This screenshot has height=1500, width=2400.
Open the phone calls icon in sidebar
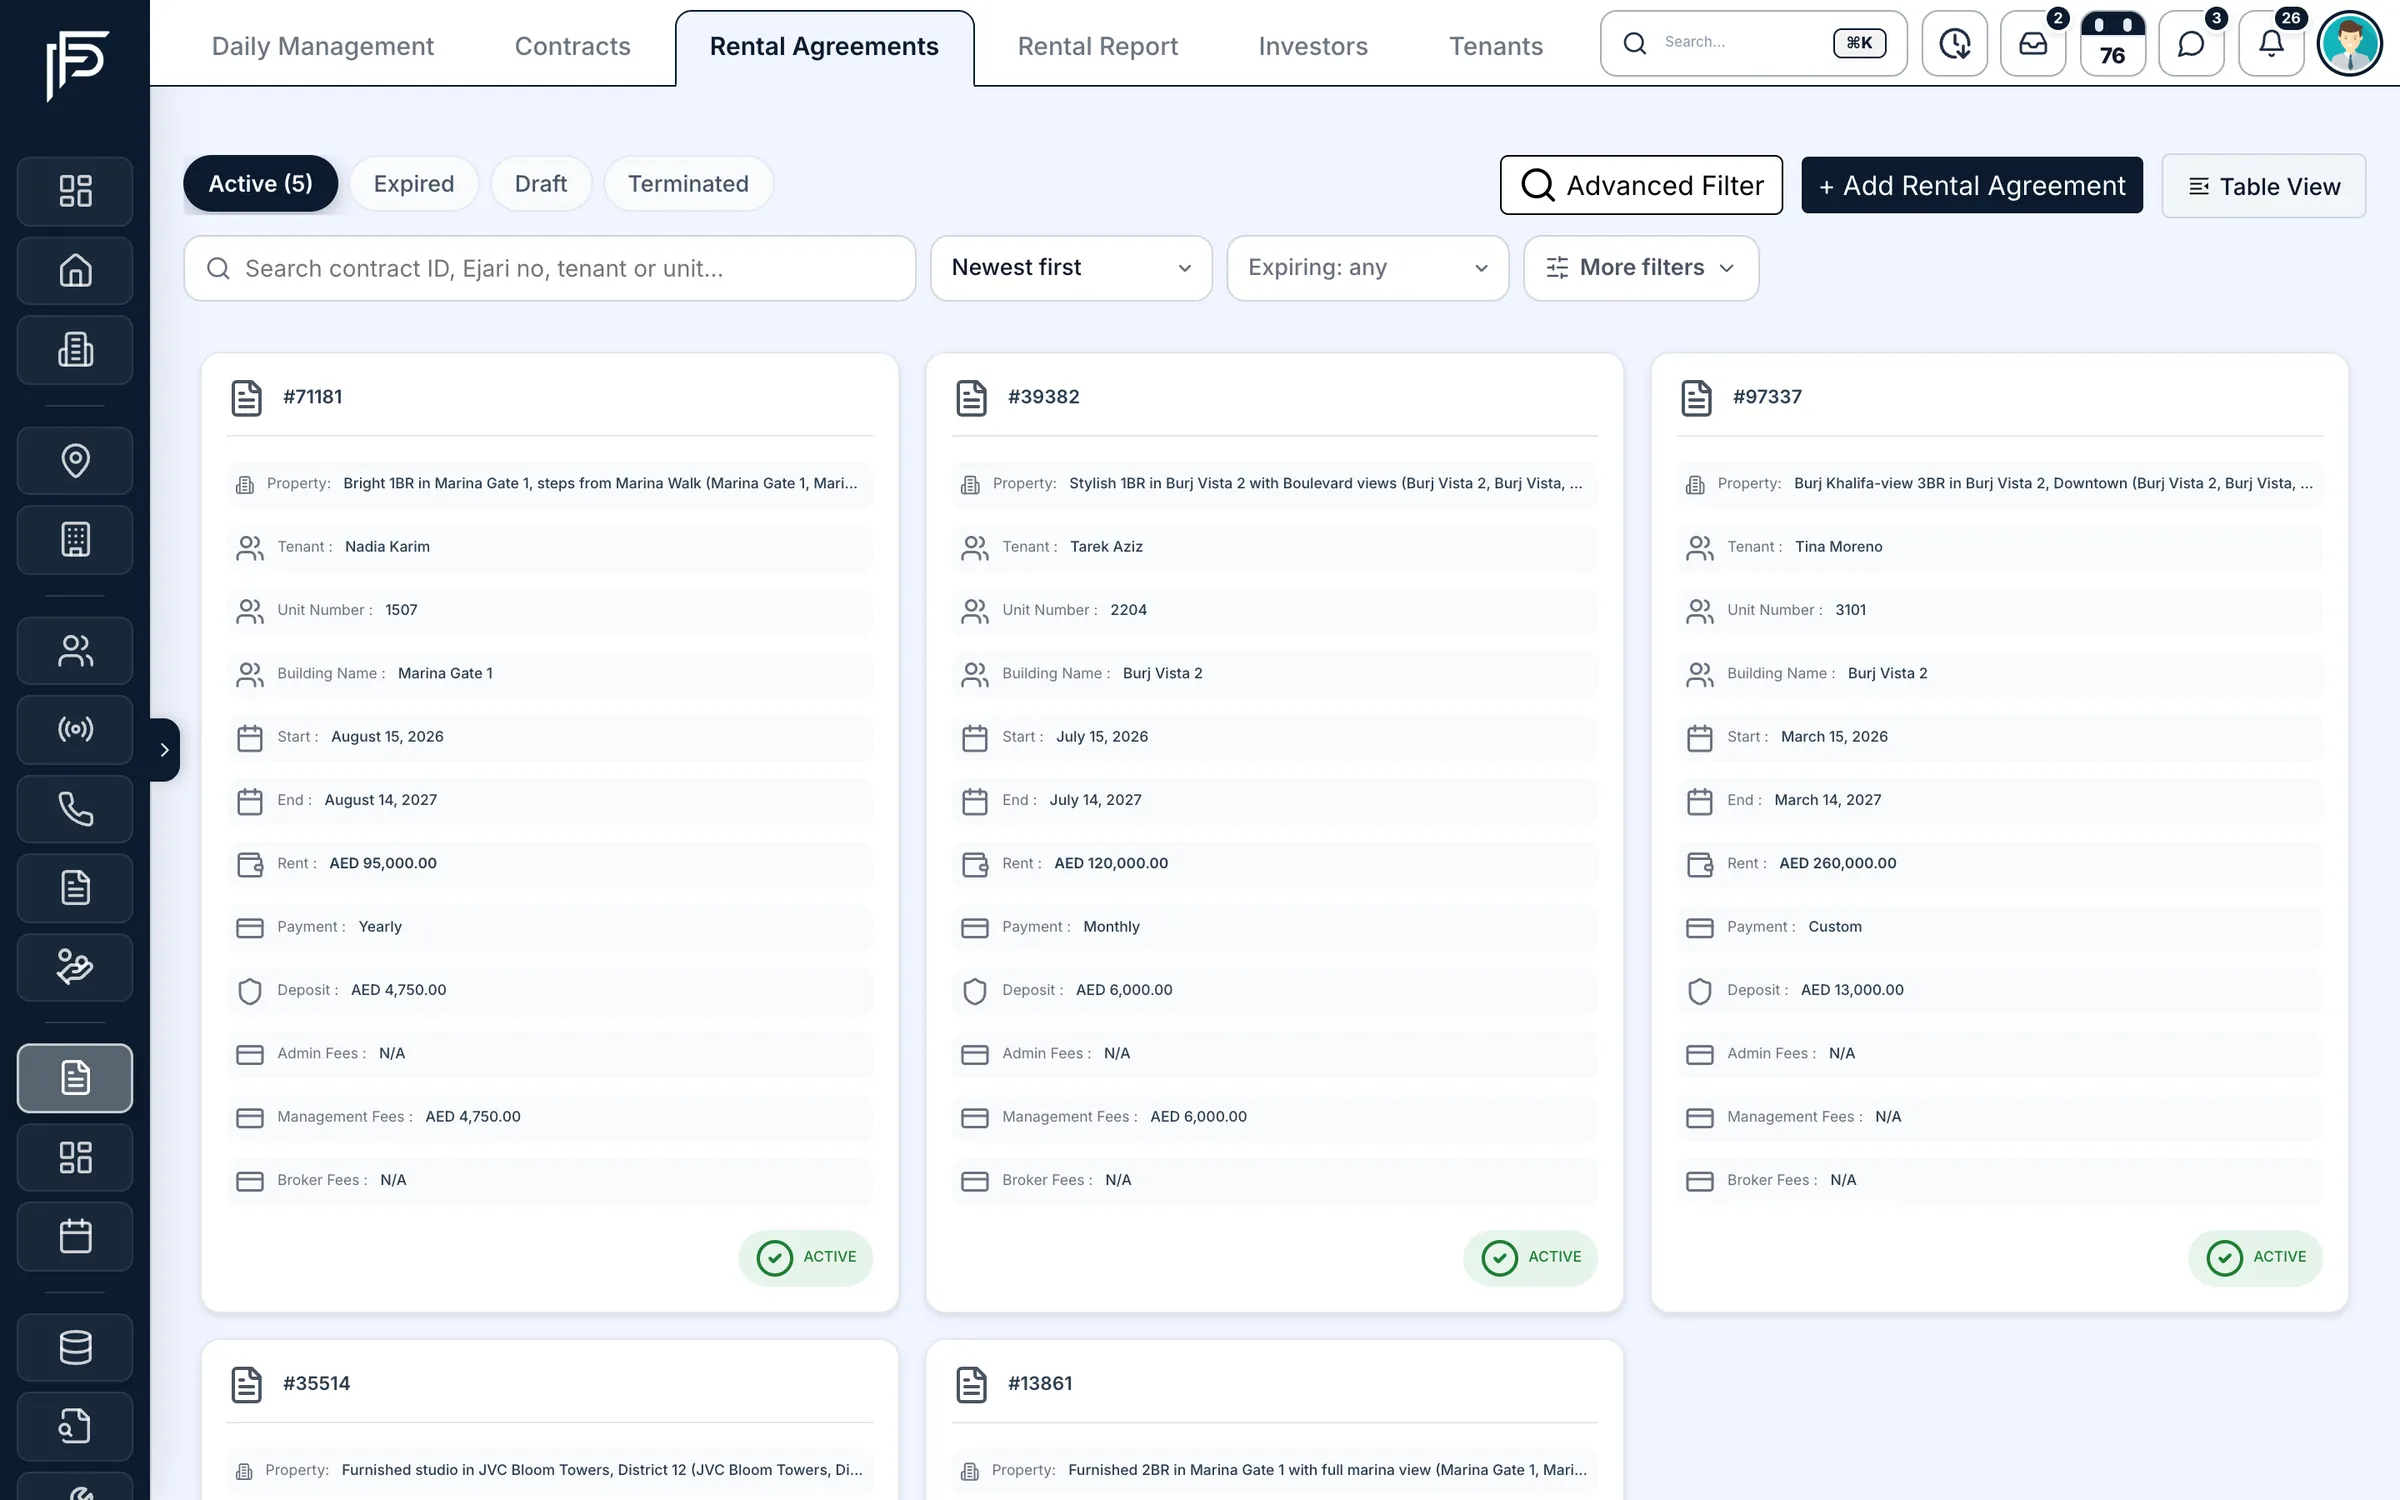click(x=75, y=808)
